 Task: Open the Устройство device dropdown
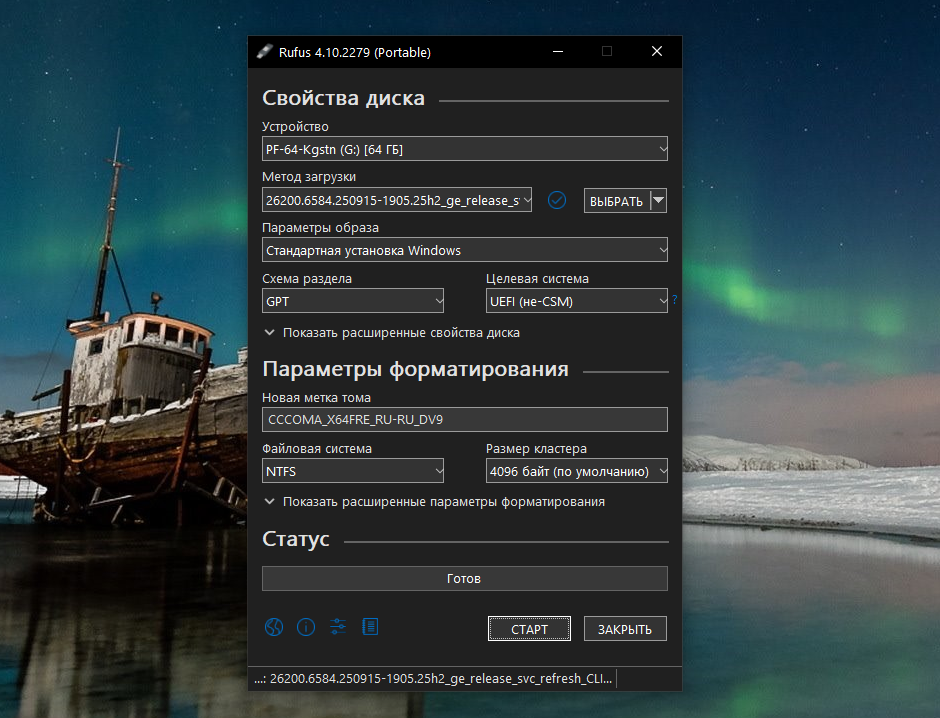(465, 149)
